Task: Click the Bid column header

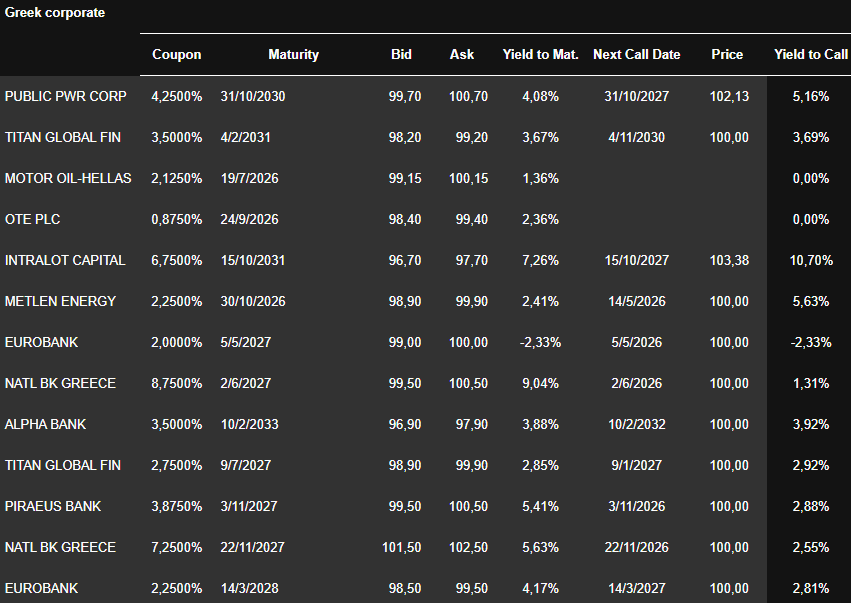Action: [401, 54]
